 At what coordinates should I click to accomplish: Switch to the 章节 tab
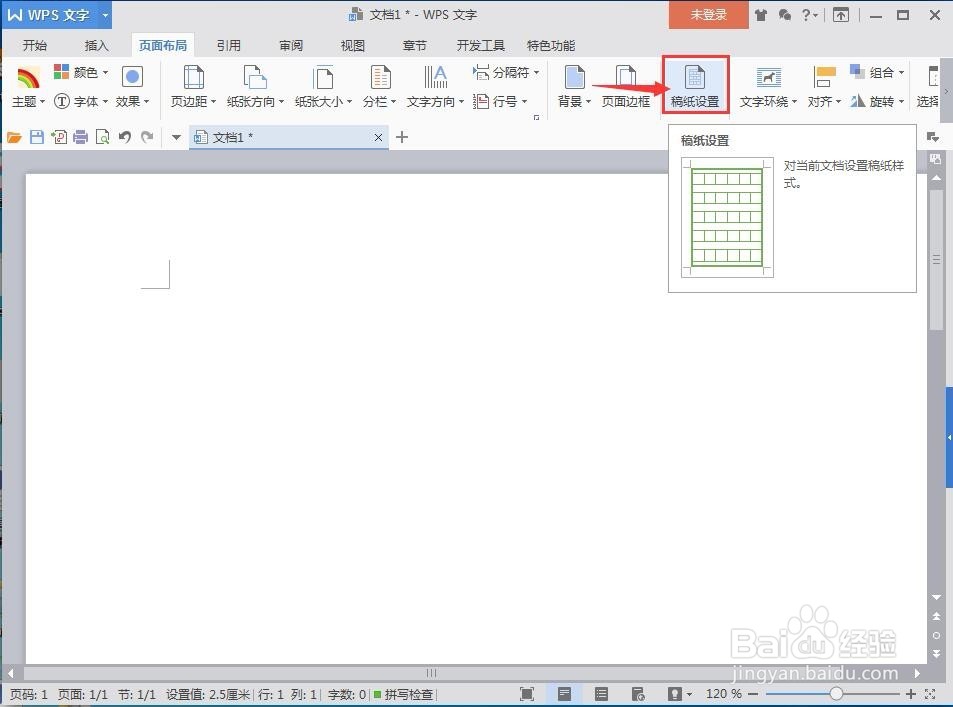(x=415, y=46)
